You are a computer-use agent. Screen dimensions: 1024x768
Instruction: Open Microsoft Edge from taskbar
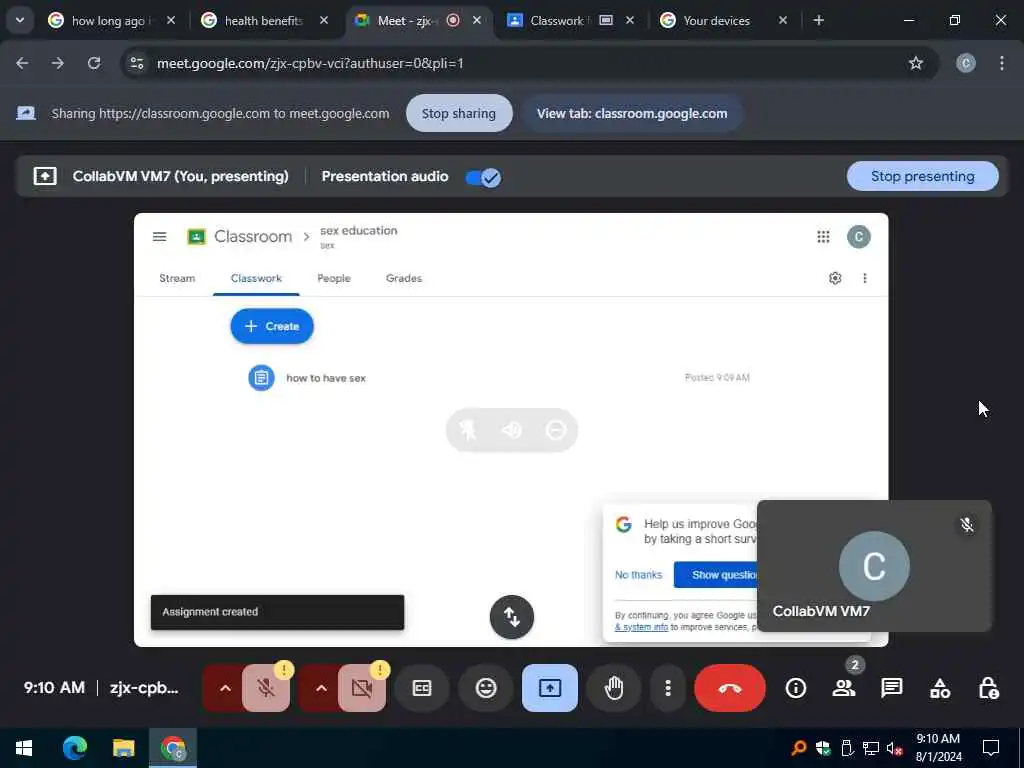(74, 748)
